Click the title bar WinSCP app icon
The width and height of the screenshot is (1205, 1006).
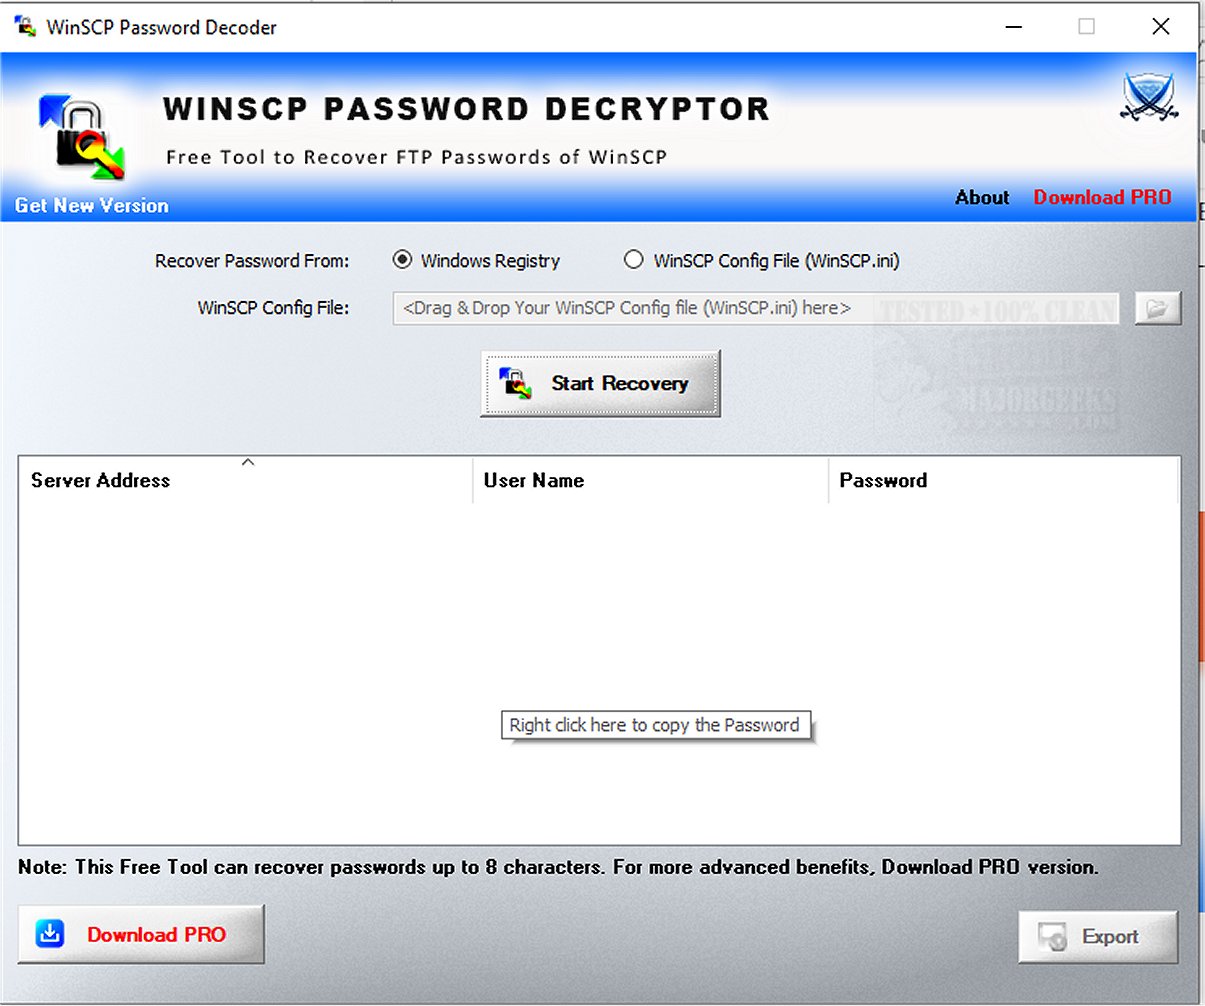[25, 26]
